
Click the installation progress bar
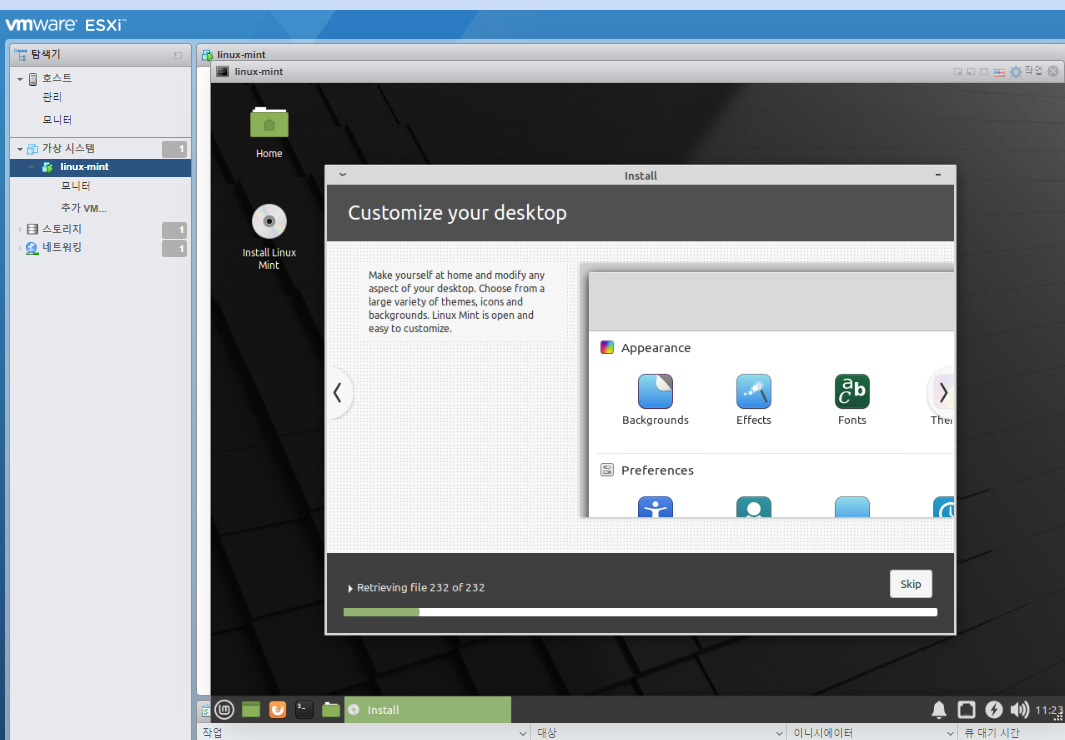[x=640, y=612]
